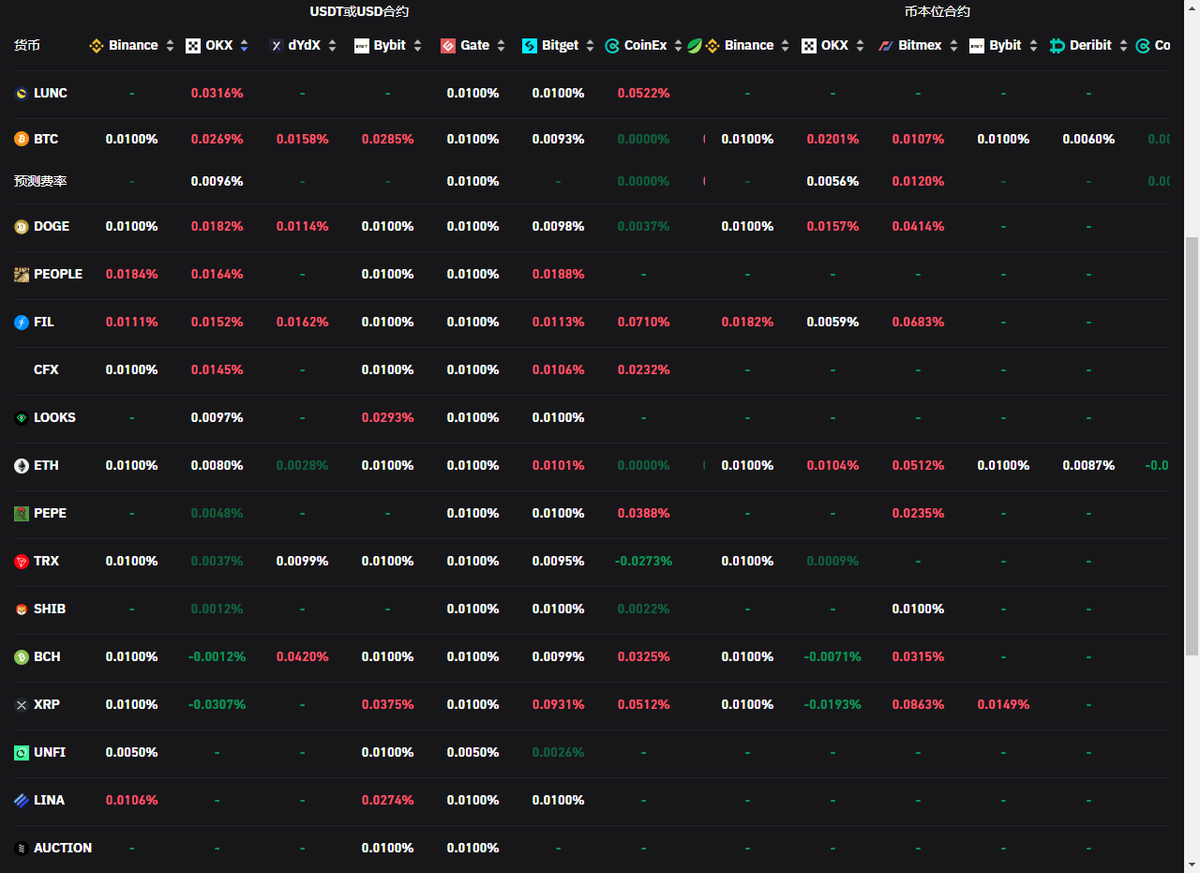Click the FIL coin icon
This screenshot has width=1200, height=873.
pyautogui.click(x=21, y=322)
